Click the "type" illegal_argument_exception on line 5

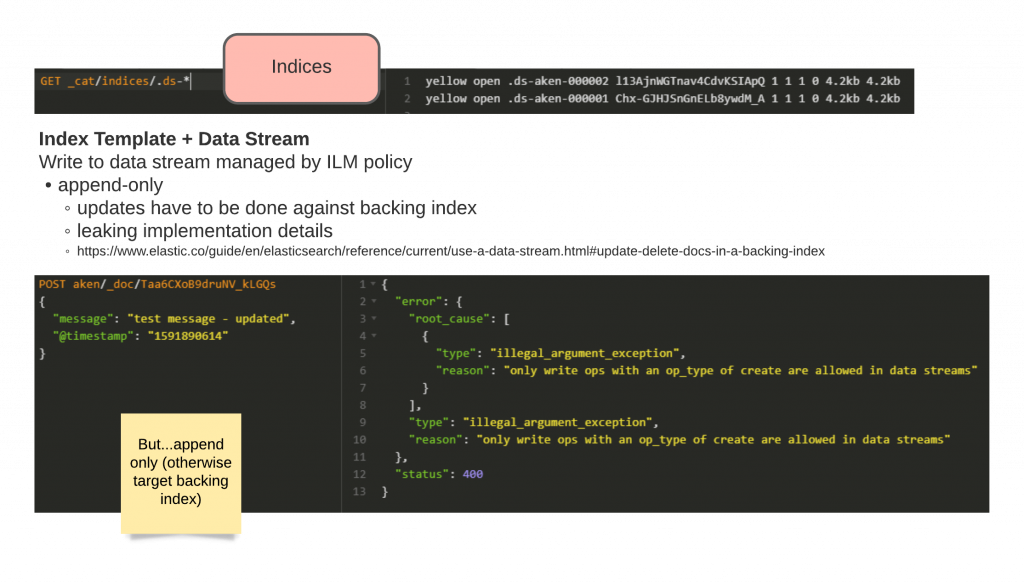[x=560, y=353]
